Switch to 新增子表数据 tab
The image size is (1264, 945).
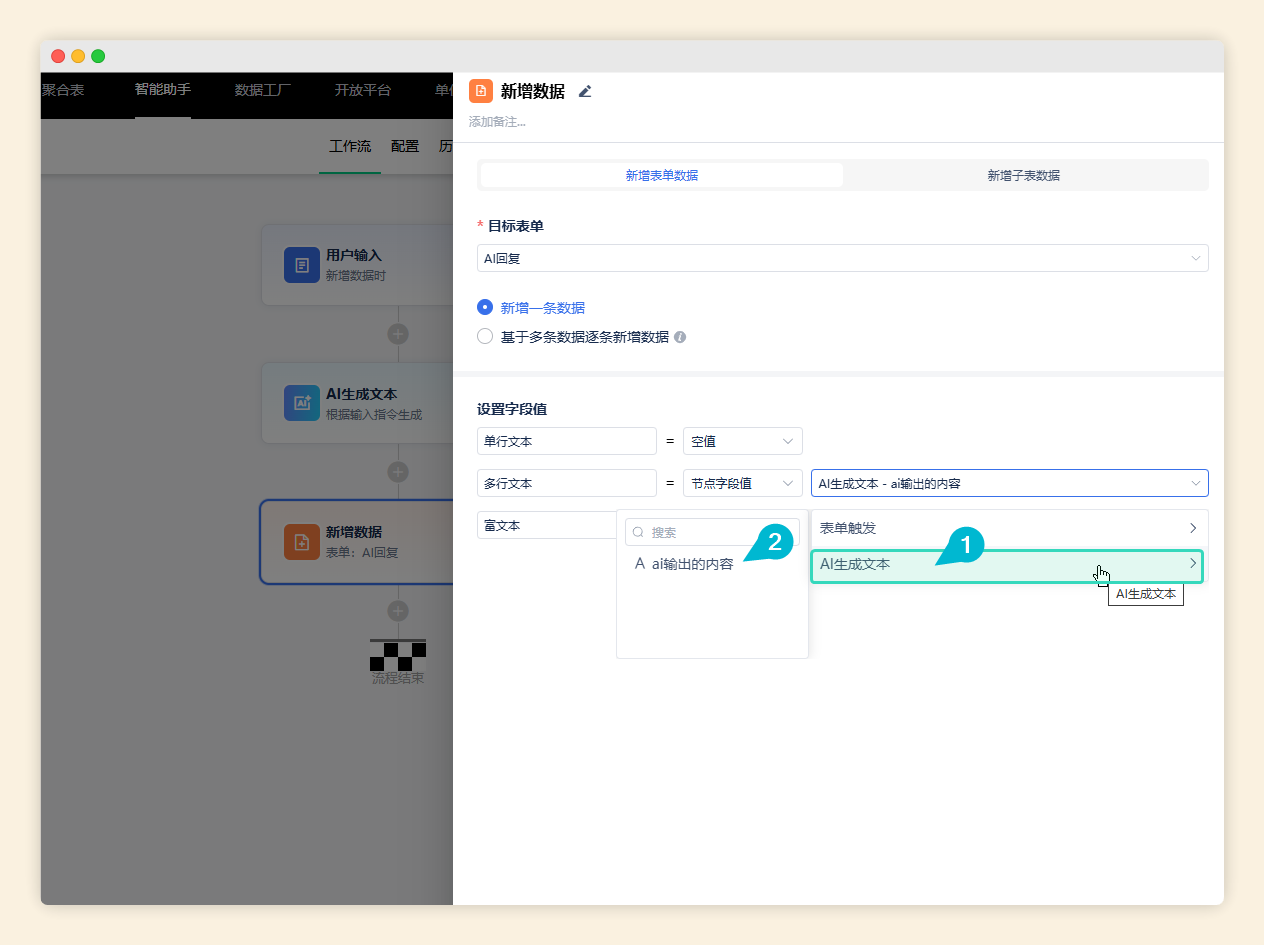click(x=1023, y=176)
